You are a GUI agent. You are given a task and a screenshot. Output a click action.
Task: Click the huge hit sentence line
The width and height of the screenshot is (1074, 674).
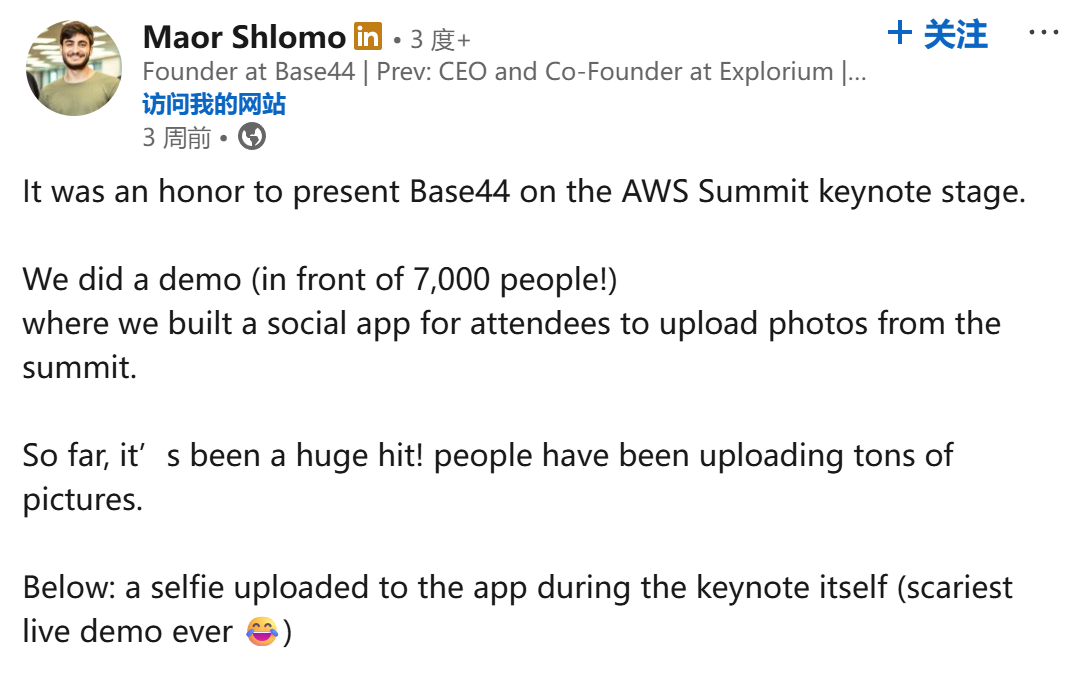point(487,455)
